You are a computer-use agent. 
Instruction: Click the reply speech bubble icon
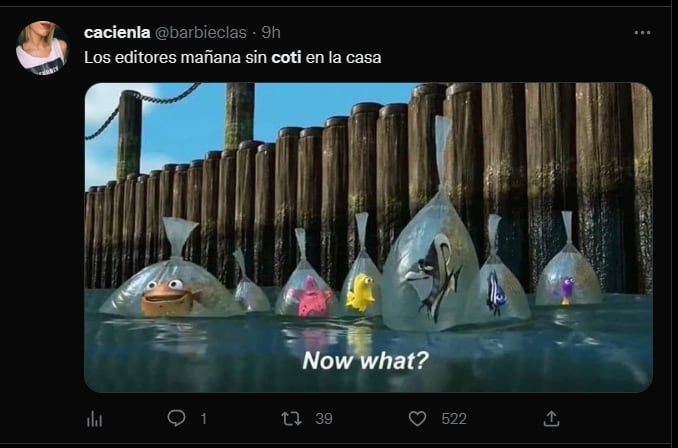(x=176, y=418)
